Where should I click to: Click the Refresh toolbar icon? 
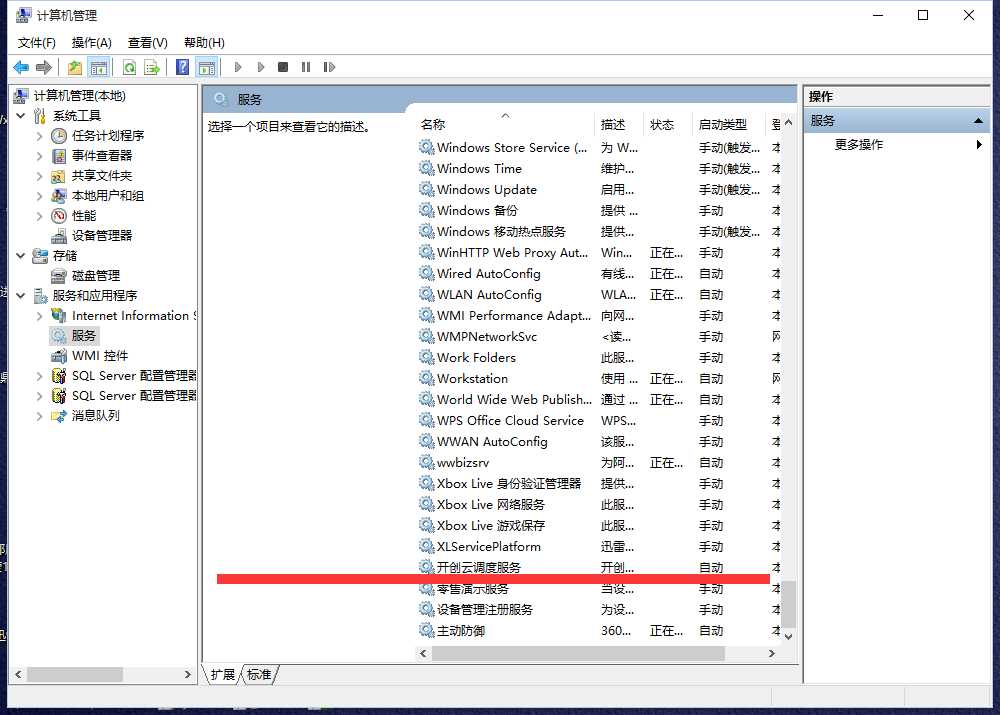[x=129, y=67]
